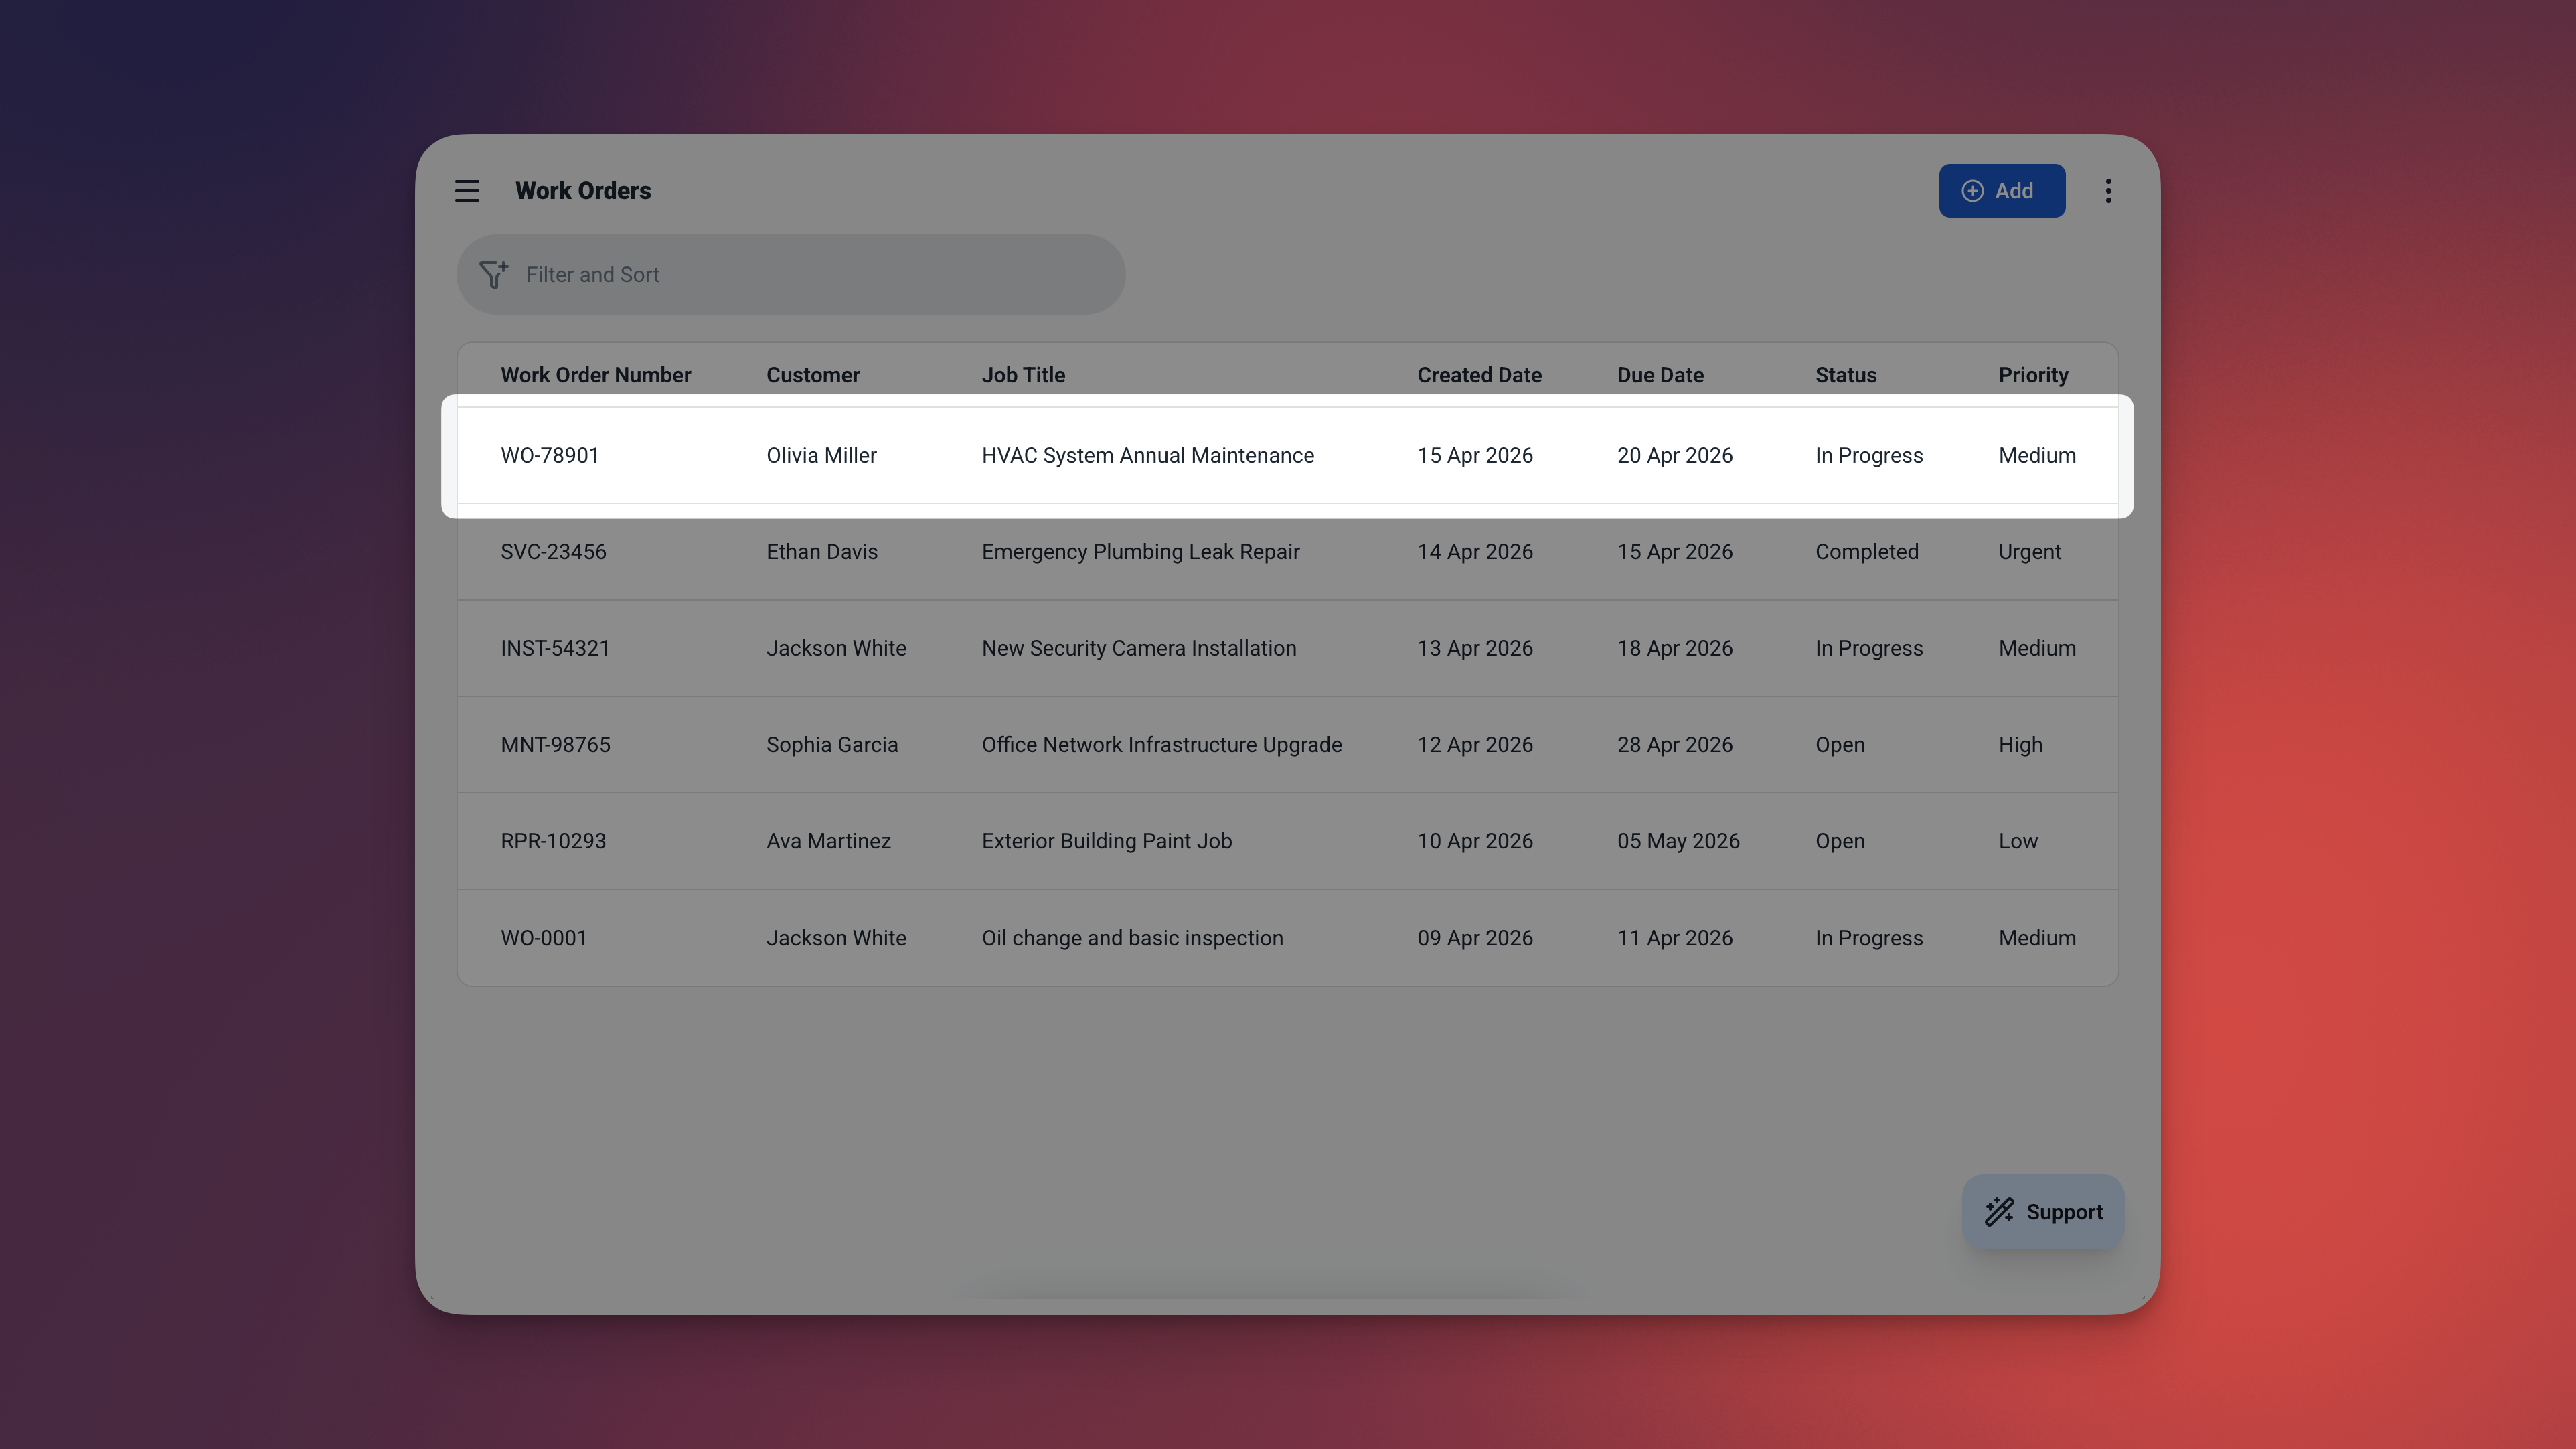Sort by the Priority column header
This screenshot has width=2576, height=1449.
pos(2032,375)
